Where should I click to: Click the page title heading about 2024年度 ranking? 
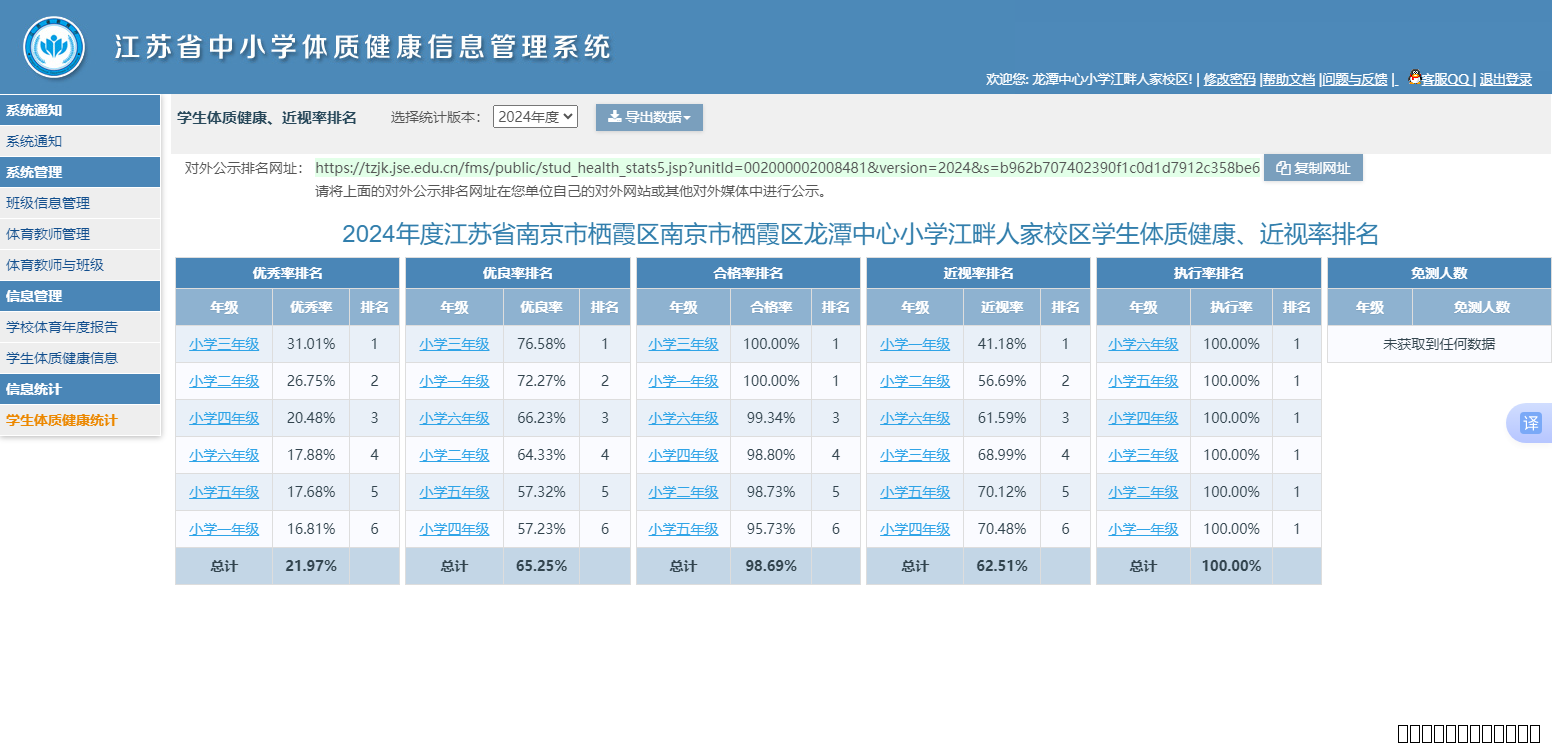click(860, 234)
